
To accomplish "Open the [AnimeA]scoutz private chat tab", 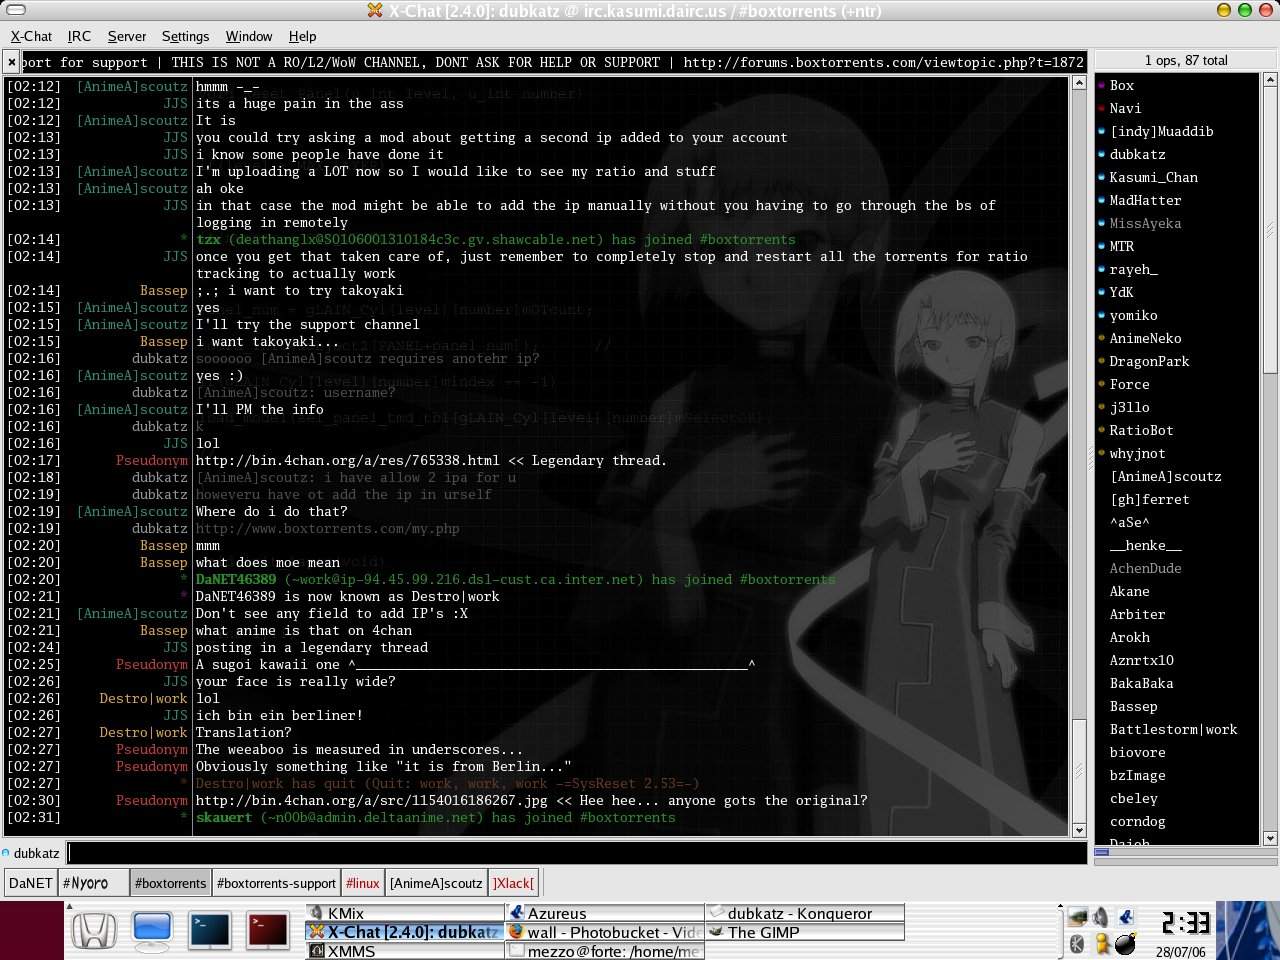I will click(x=436, y=883).
